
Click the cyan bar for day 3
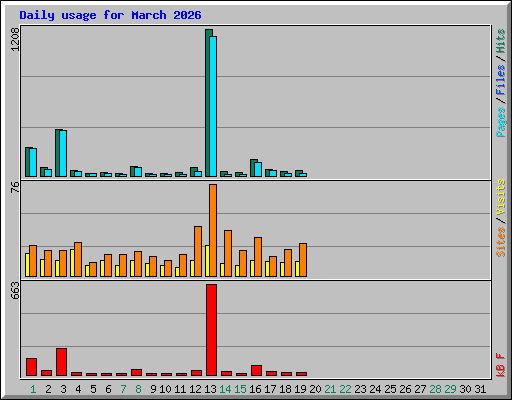point(63,153)
